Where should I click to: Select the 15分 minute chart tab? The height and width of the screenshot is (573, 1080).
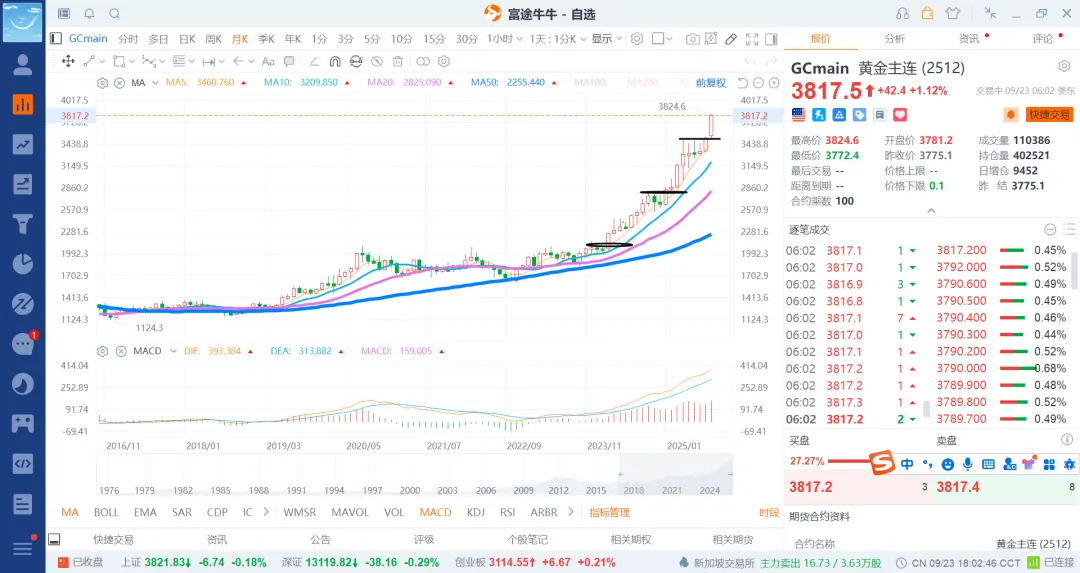pos(434,39)
